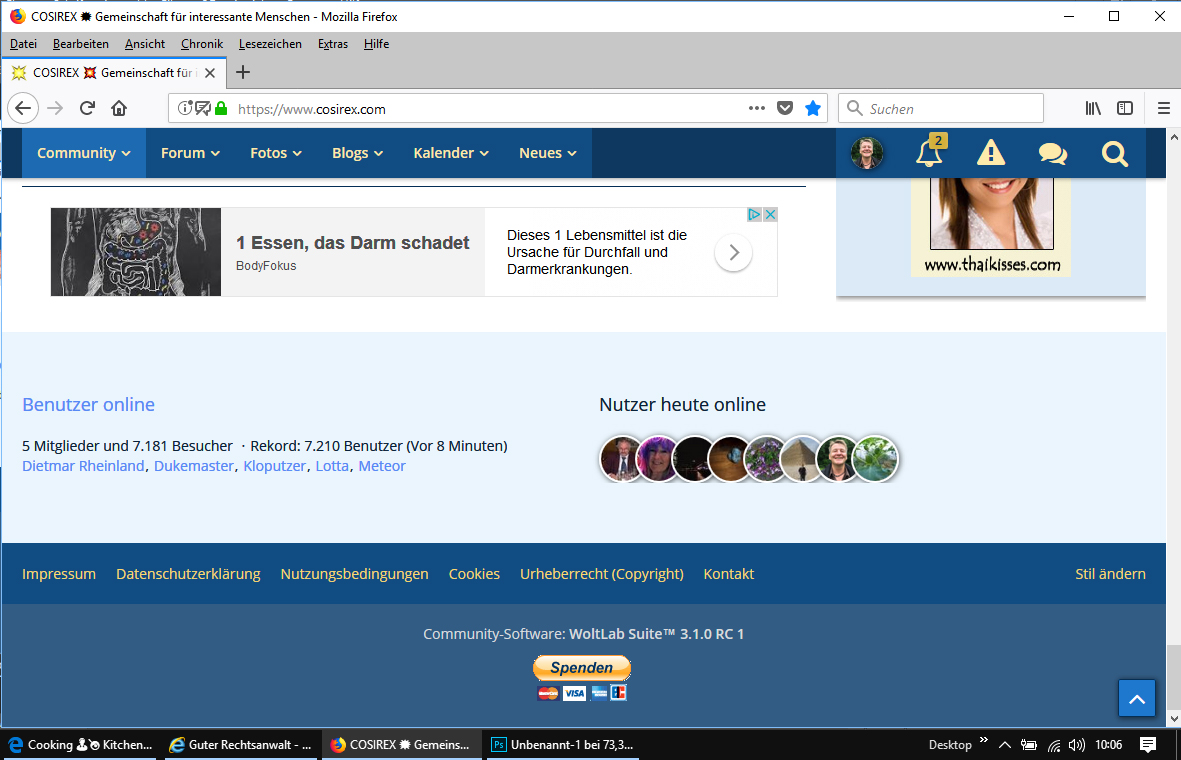This screenshot has width=1181, height=760.
Task: Expand the Kalender dropdown menu
Action: coord(450,153)
